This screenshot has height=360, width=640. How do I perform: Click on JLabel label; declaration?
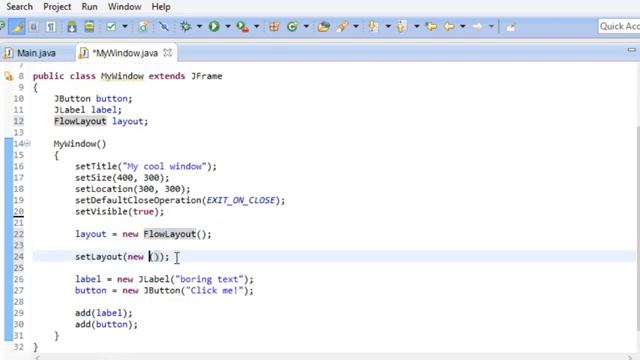click(x=88, y=110)
